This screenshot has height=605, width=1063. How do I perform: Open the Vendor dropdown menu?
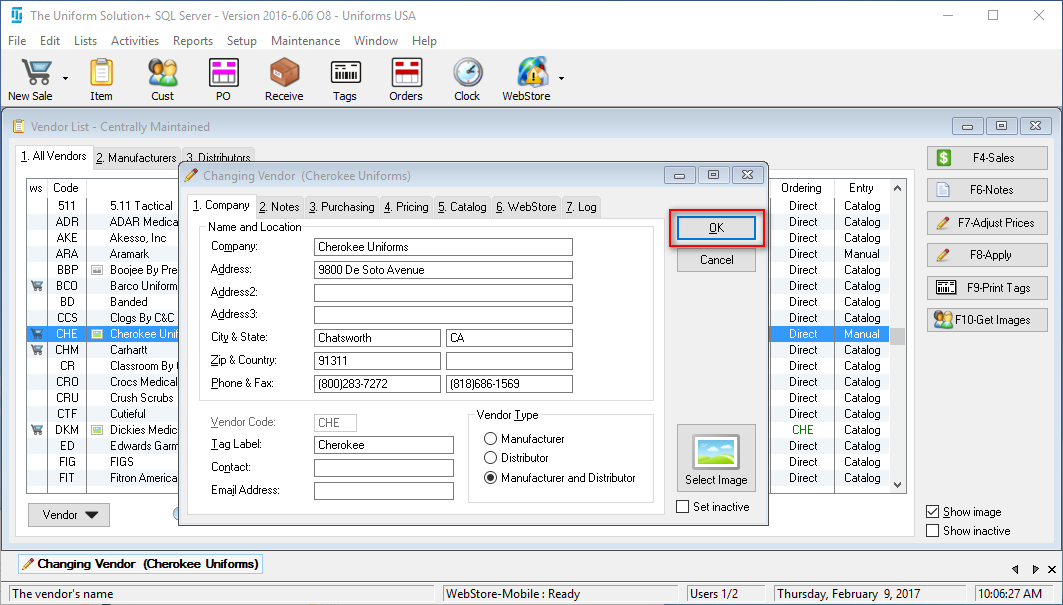pos(68,514)
